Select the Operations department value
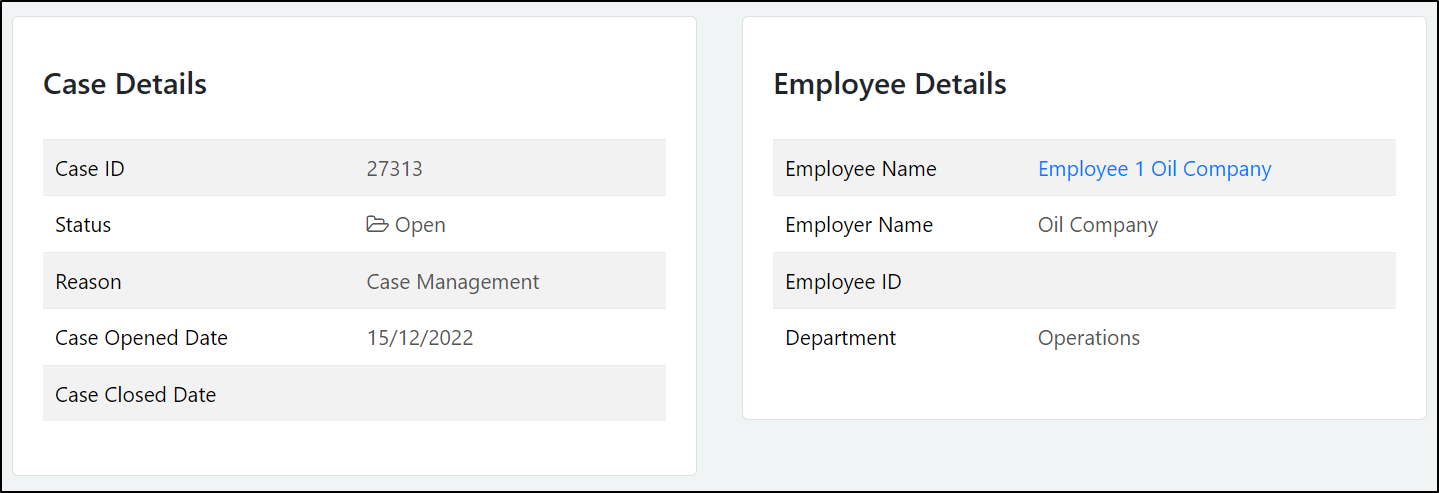1439x493 pixels. (1088, 338)
